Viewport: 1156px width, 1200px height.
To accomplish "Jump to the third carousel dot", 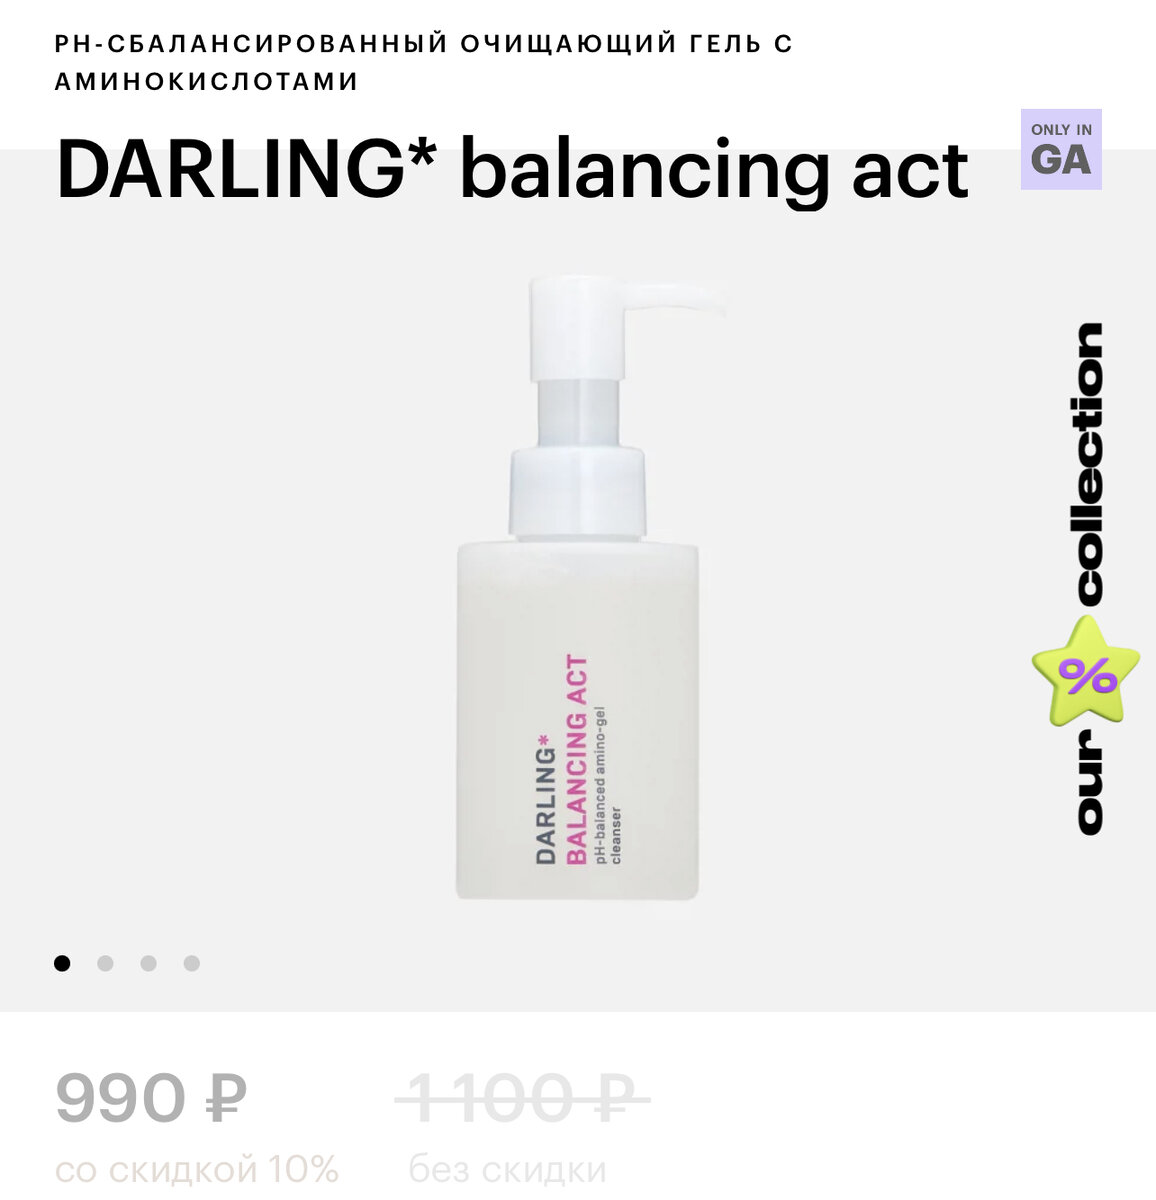I will (148, 963).
